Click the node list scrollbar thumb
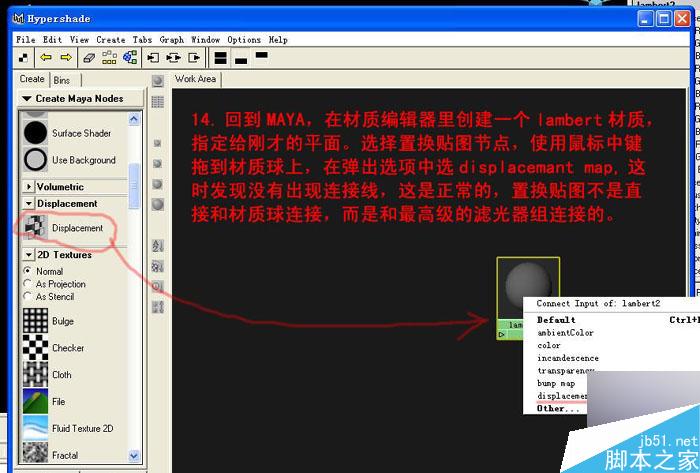 [134, 186]
